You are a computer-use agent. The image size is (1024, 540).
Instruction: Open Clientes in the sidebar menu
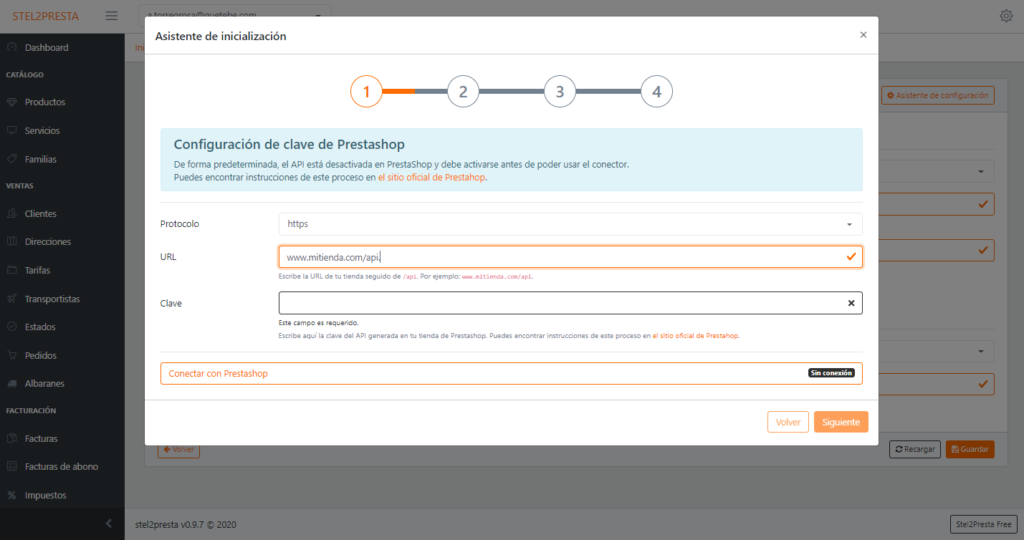[x=41, y=214]
